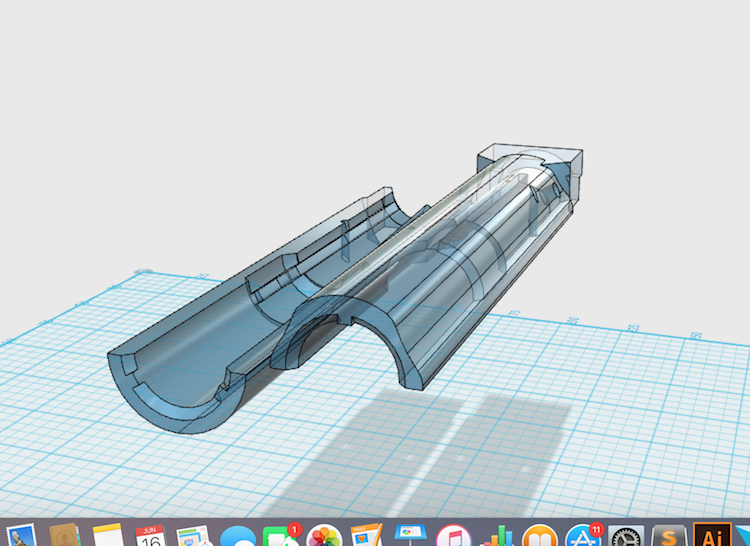Launch Pages from the dock
The height and width of the screenshot is (546, 750).
[x=367, y=535]
